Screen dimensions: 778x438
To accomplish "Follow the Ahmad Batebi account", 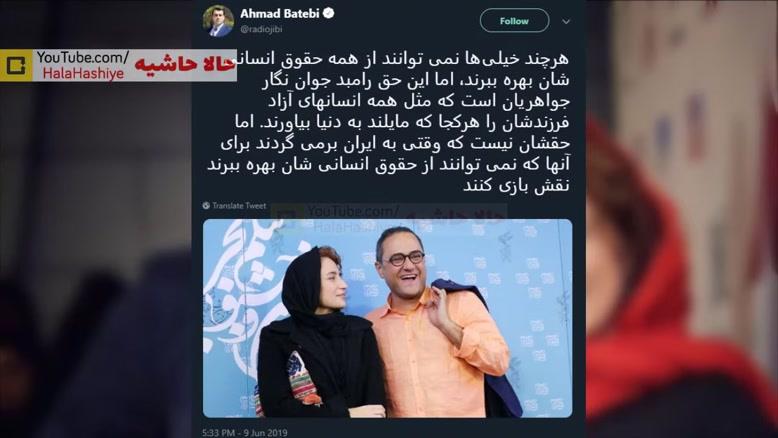I will (515, 21).
